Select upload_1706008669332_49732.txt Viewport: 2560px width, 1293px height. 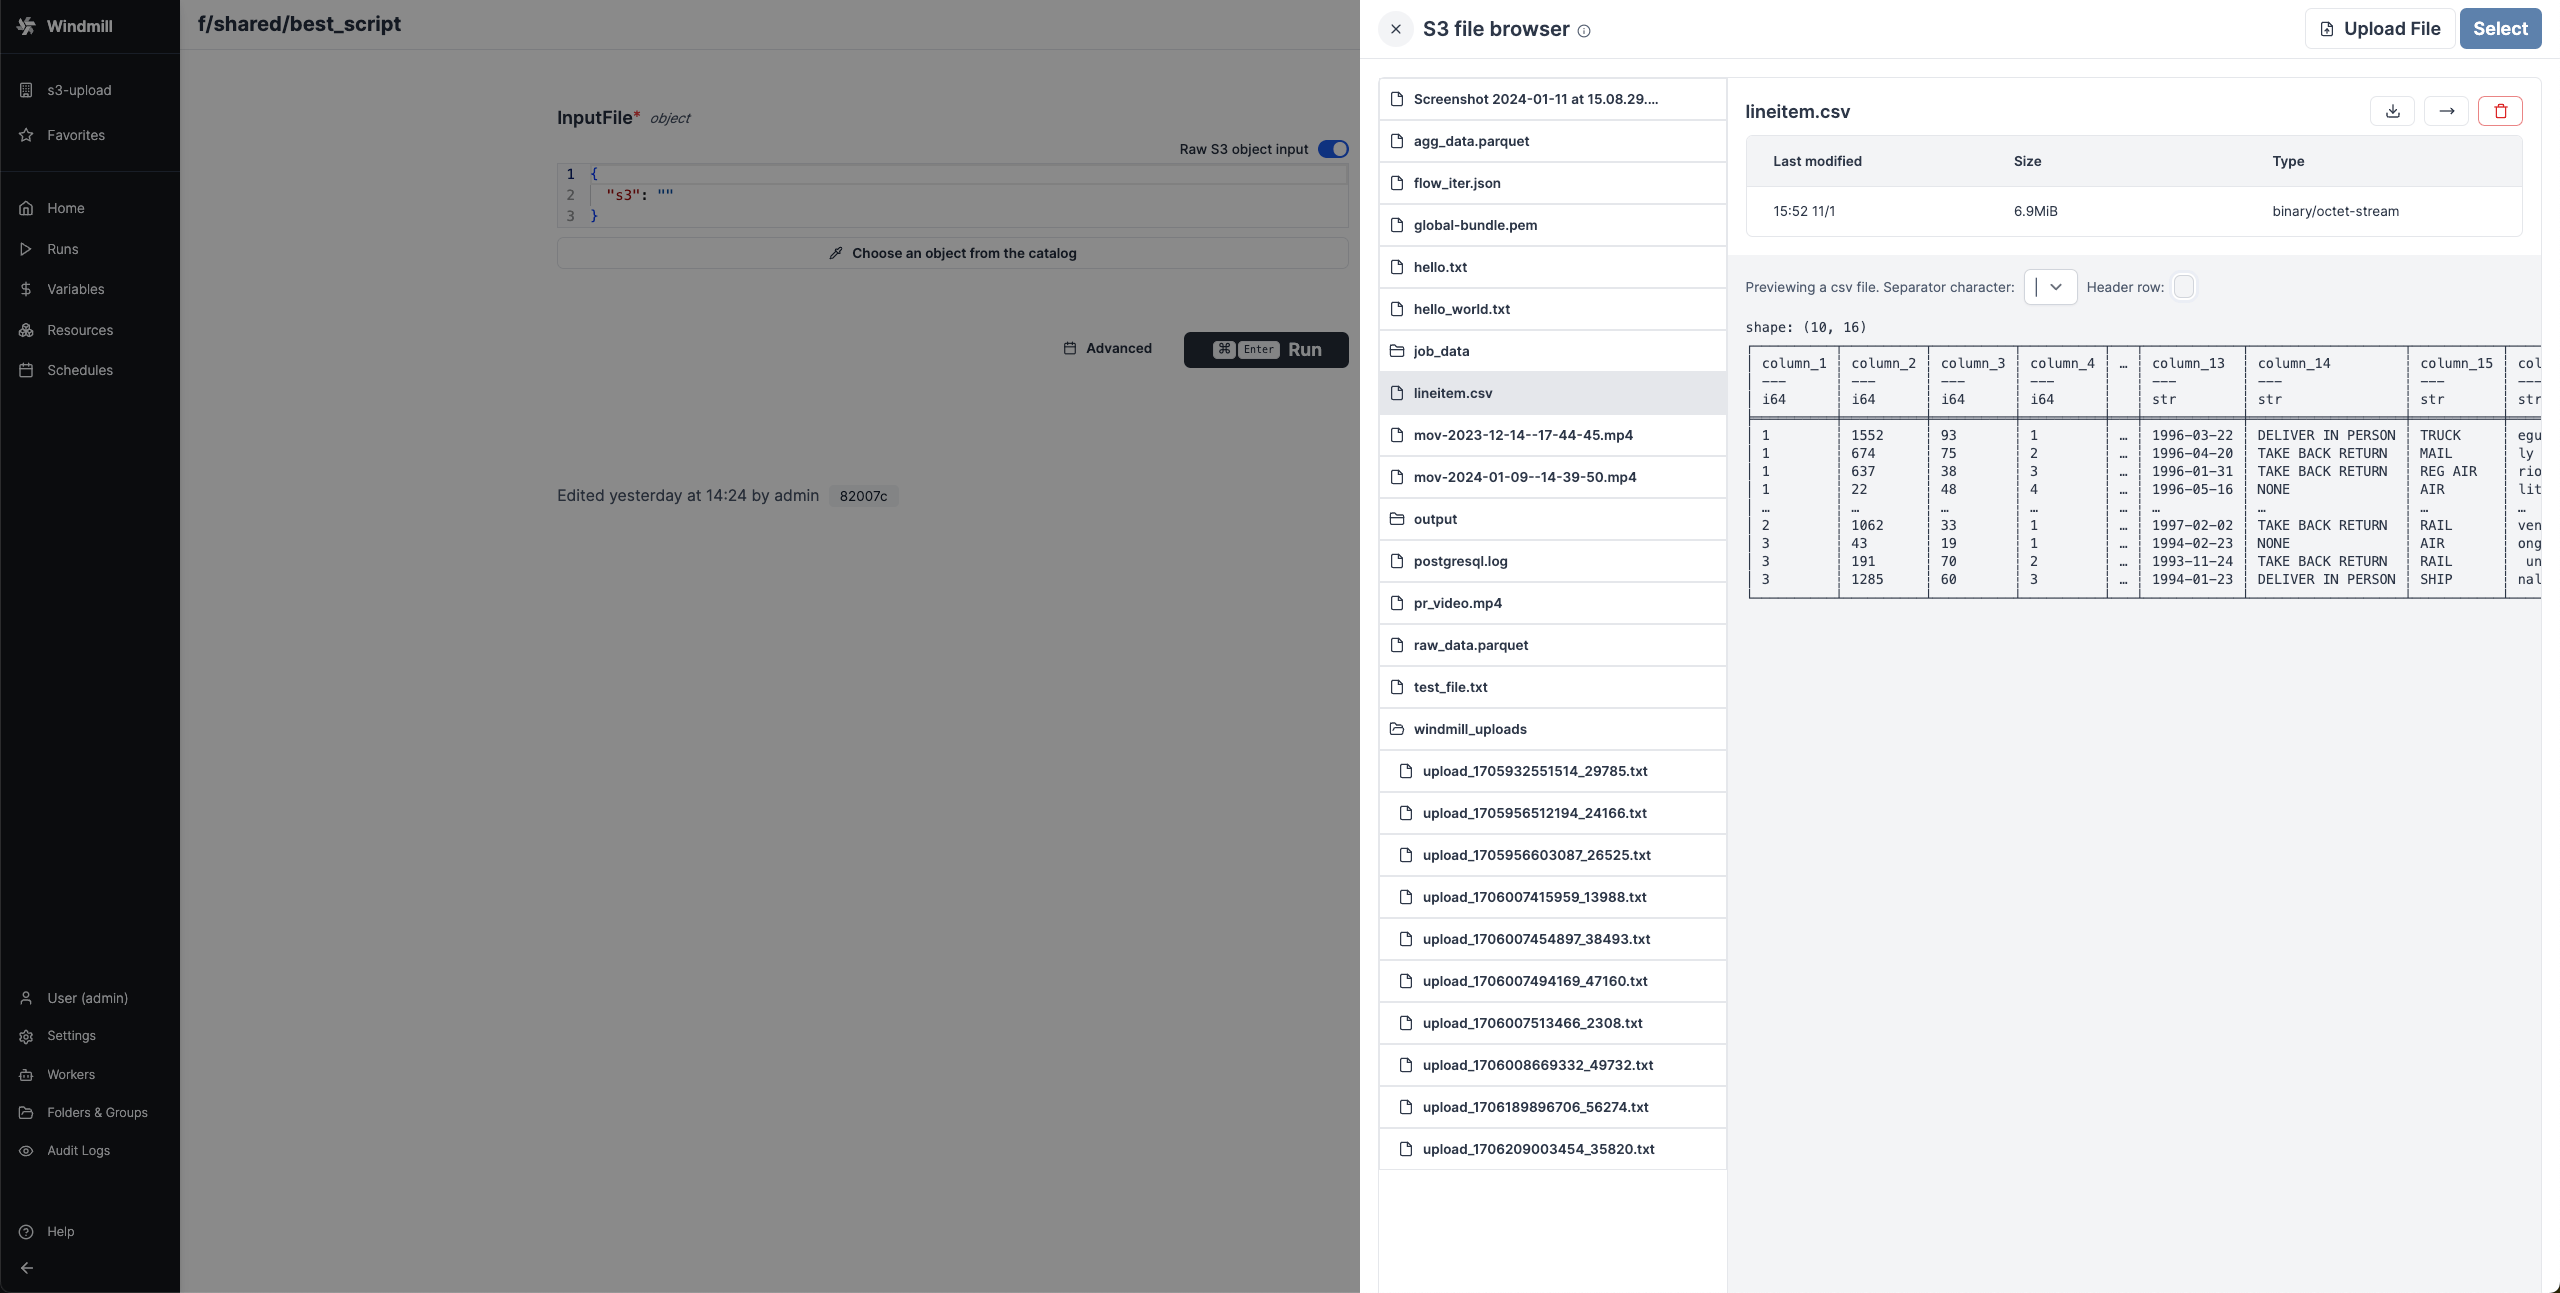pyautogui.click(x=1552, y=1065)
